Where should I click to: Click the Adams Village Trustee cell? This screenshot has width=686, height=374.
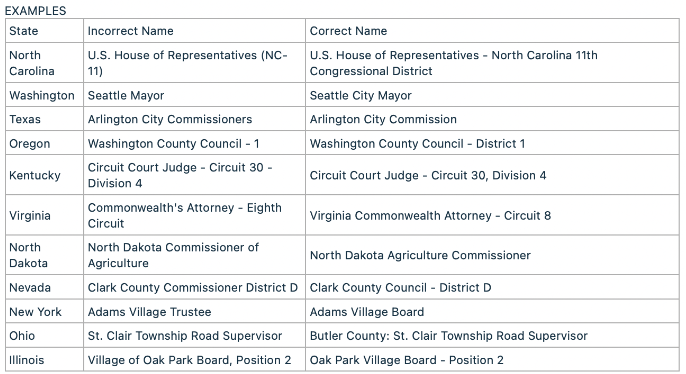point(194,311)
